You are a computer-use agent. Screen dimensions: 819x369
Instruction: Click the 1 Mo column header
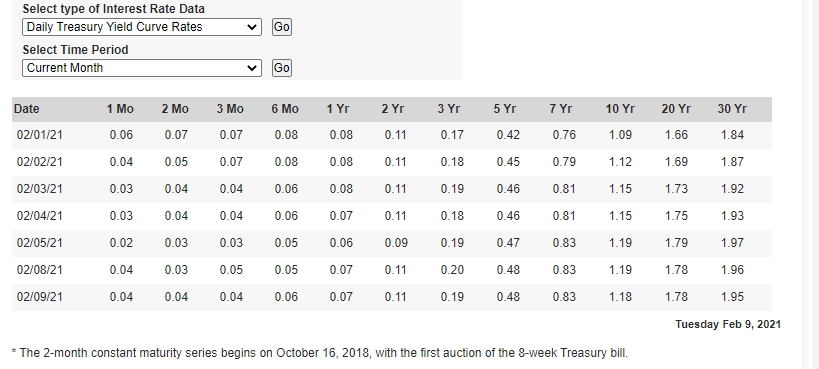click(x=120, y=109)
